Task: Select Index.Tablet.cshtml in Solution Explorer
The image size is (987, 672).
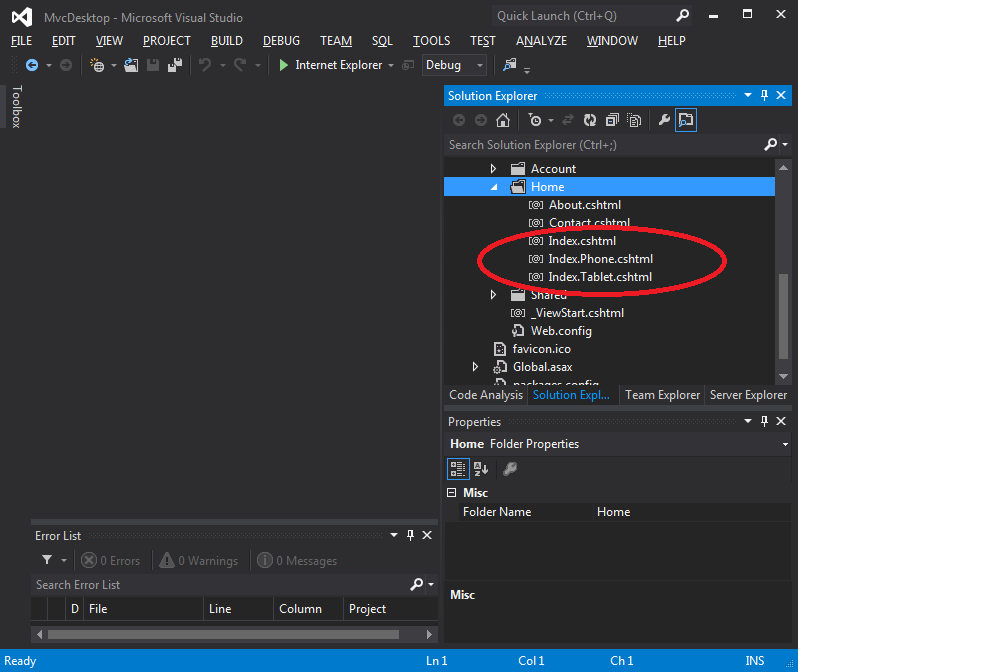Action: 600,277
